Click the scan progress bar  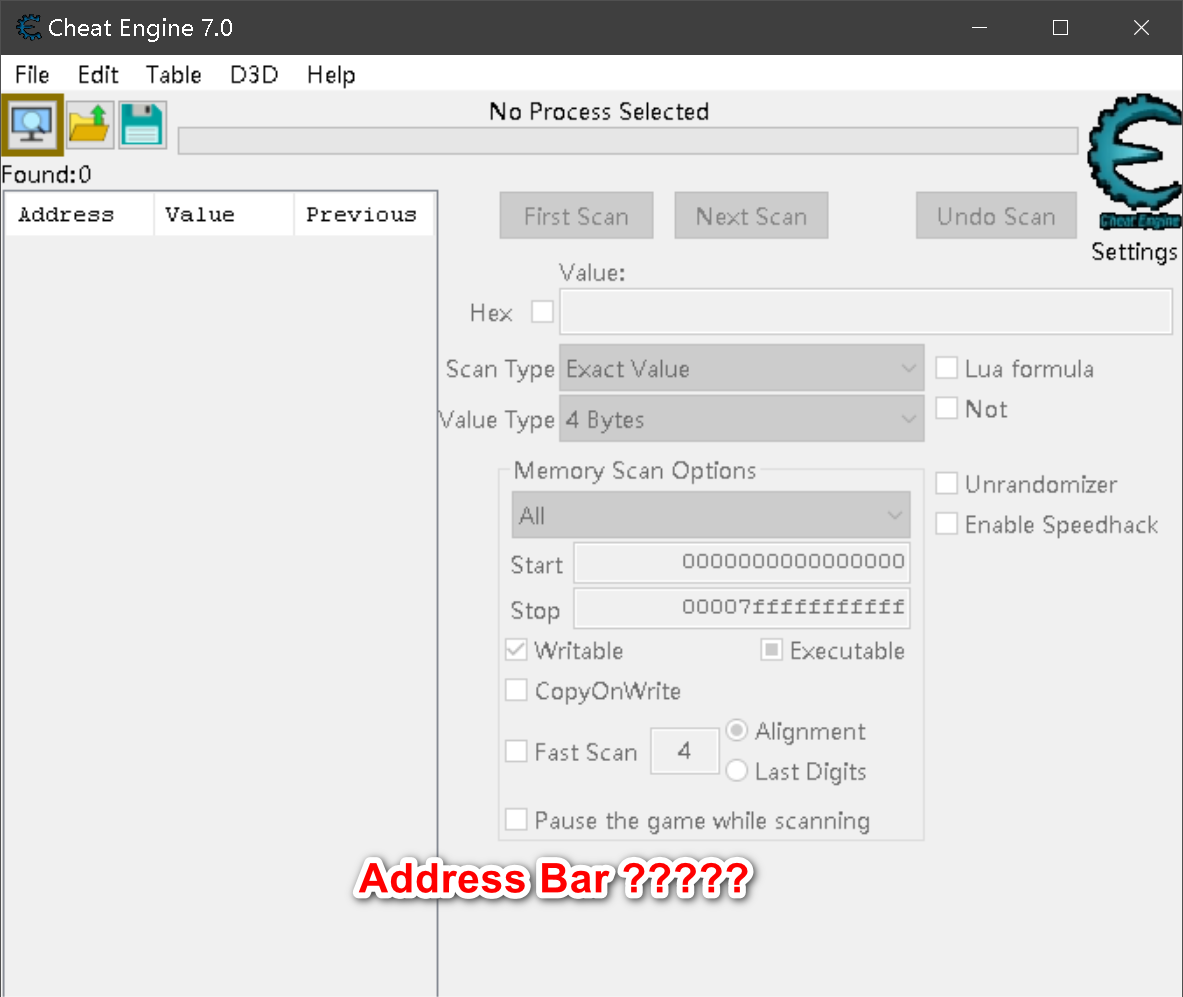tap(628, 141)
